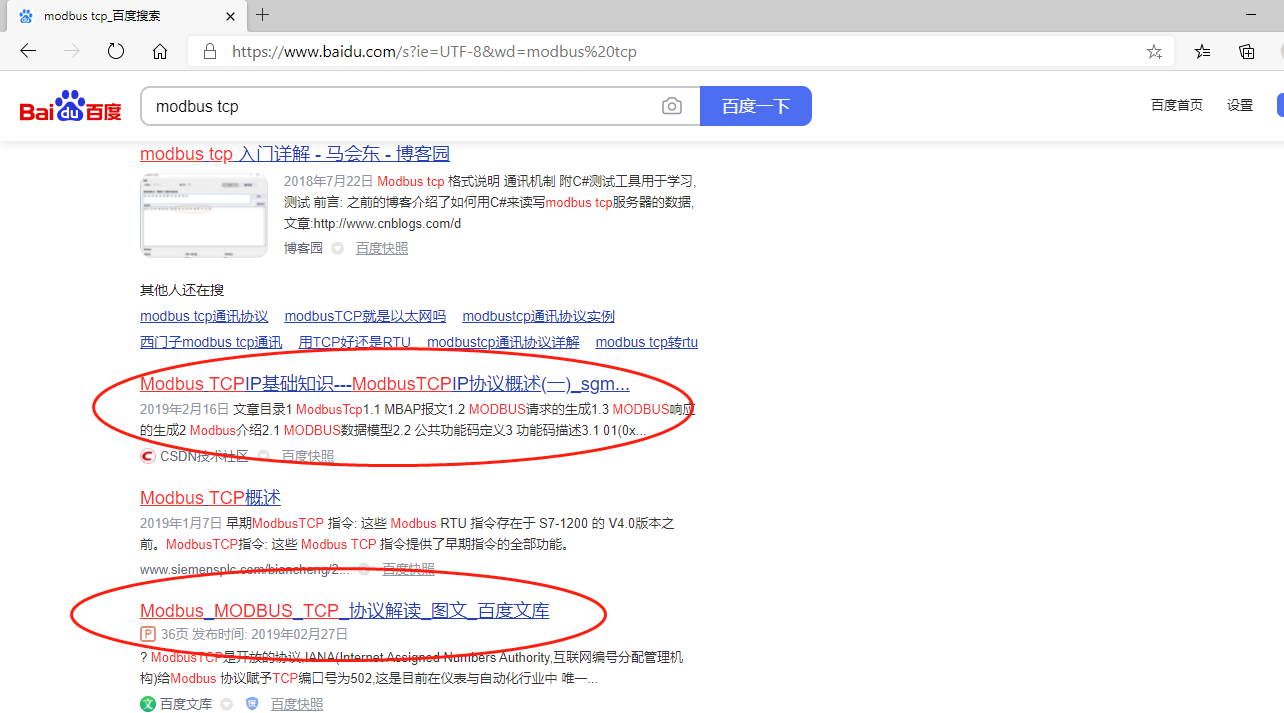Minimize the browser window
Viewport: 1284px width, 713px height.
[x=1251, y=15]
